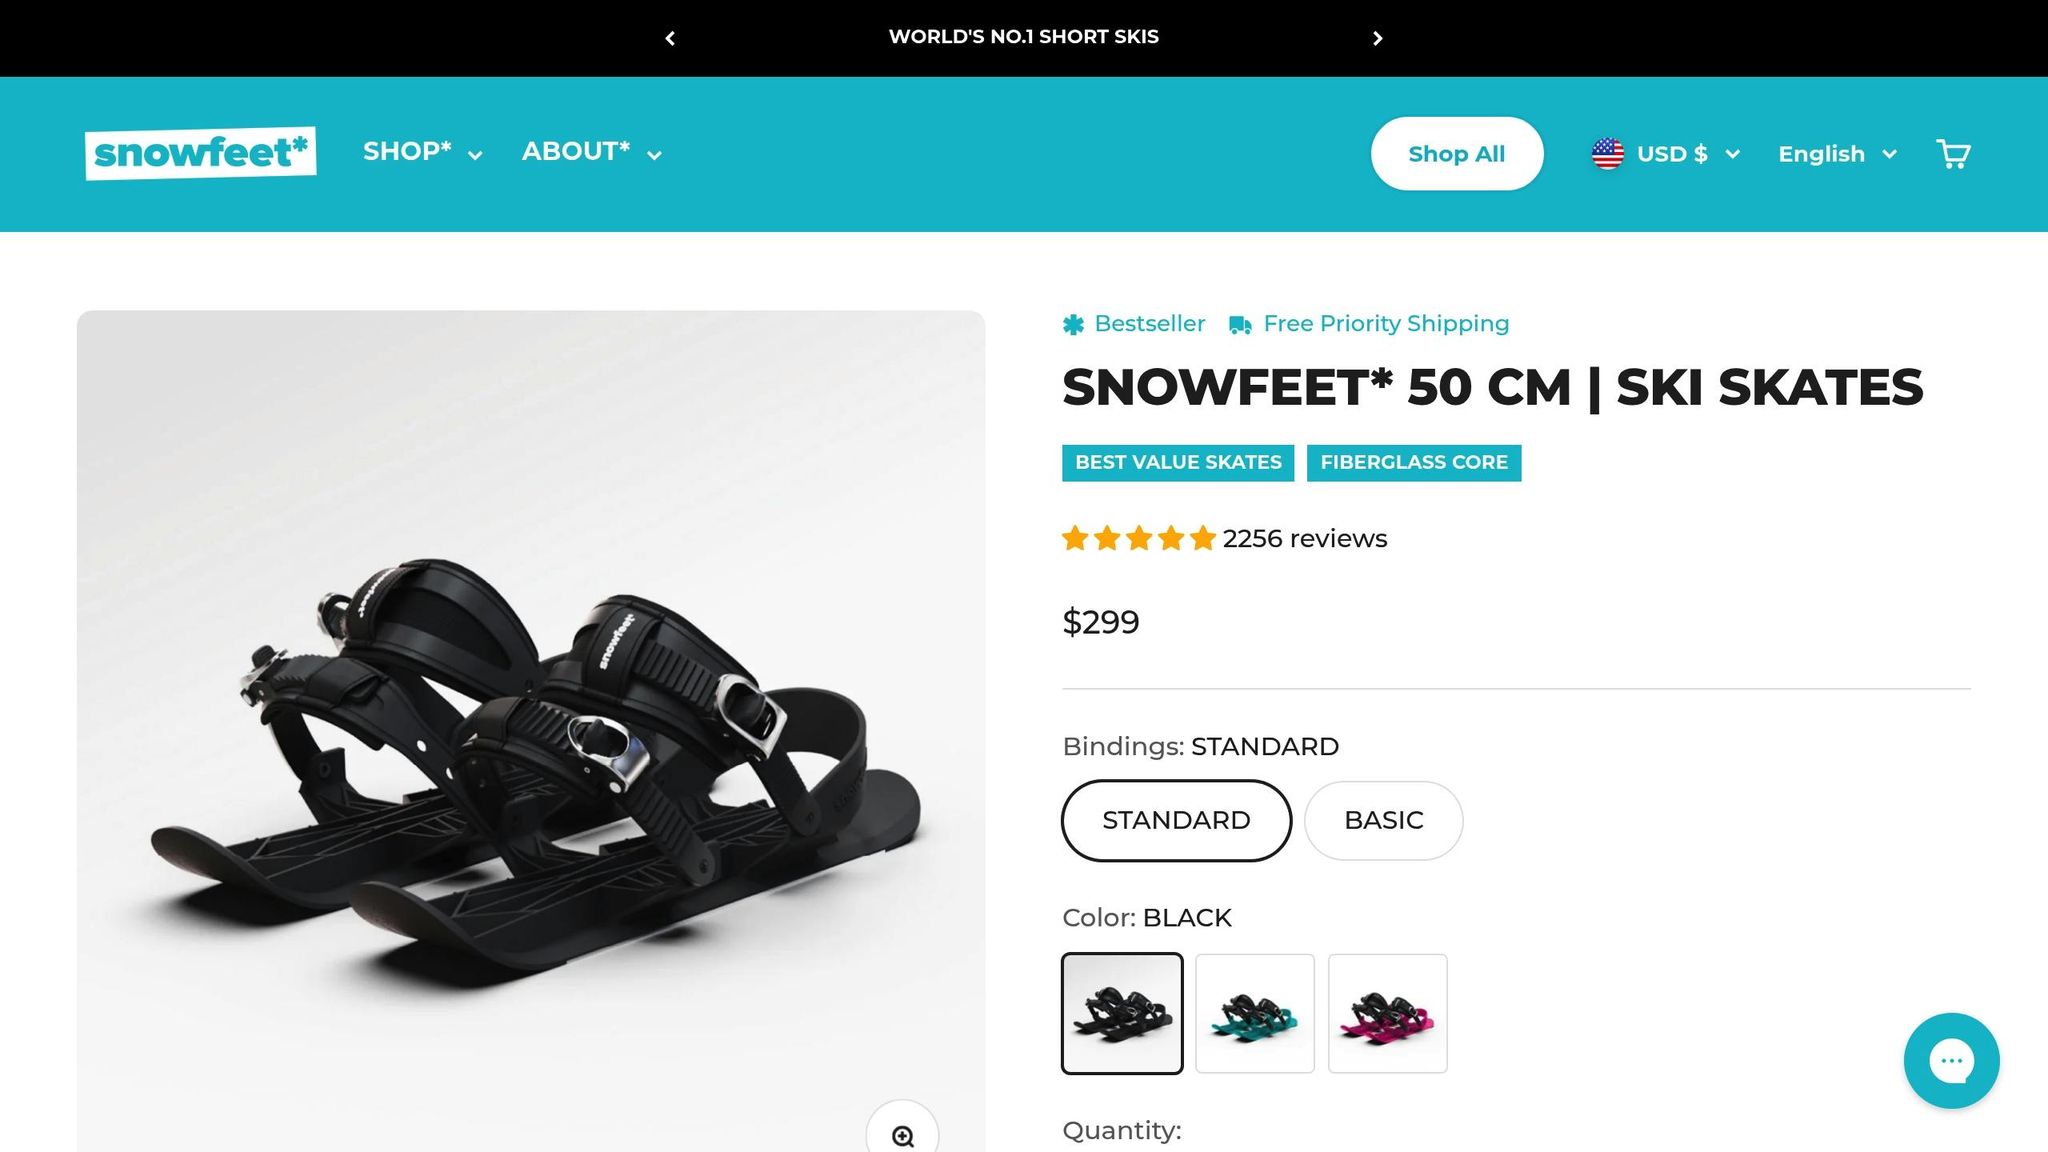The width and height of the screenshot is (2048, 1152).
Task: Open the 2256 reviews link
Action: coord(1303,538)
